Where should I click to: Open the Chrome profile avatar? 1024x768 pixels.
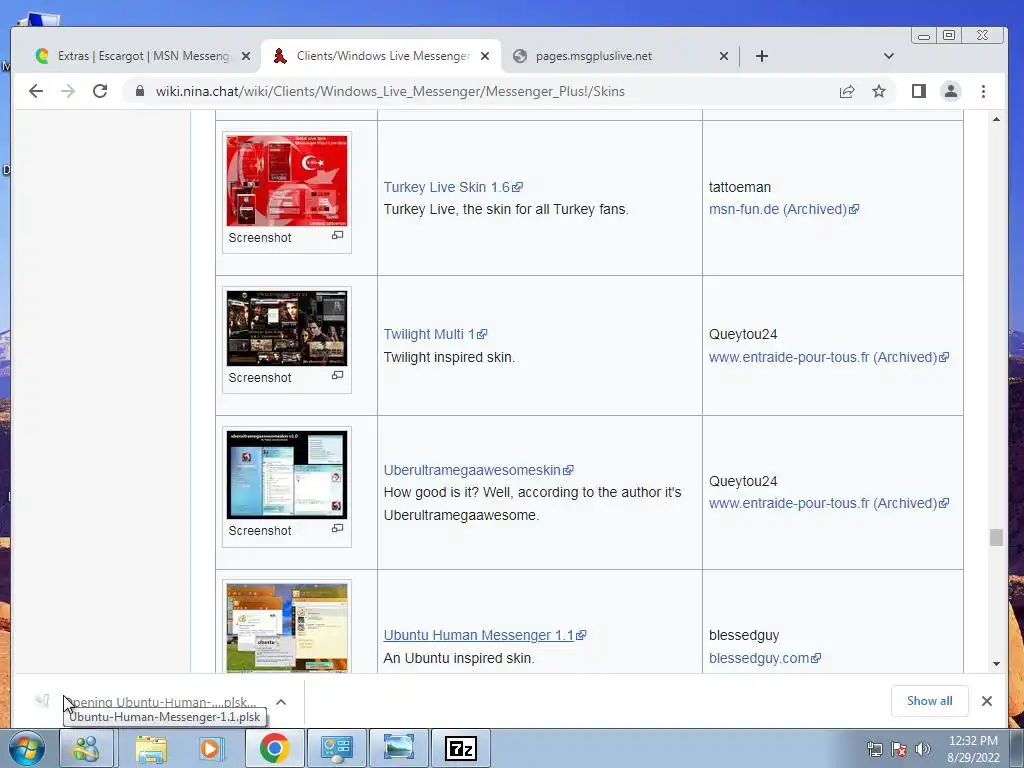click(951, 91)
